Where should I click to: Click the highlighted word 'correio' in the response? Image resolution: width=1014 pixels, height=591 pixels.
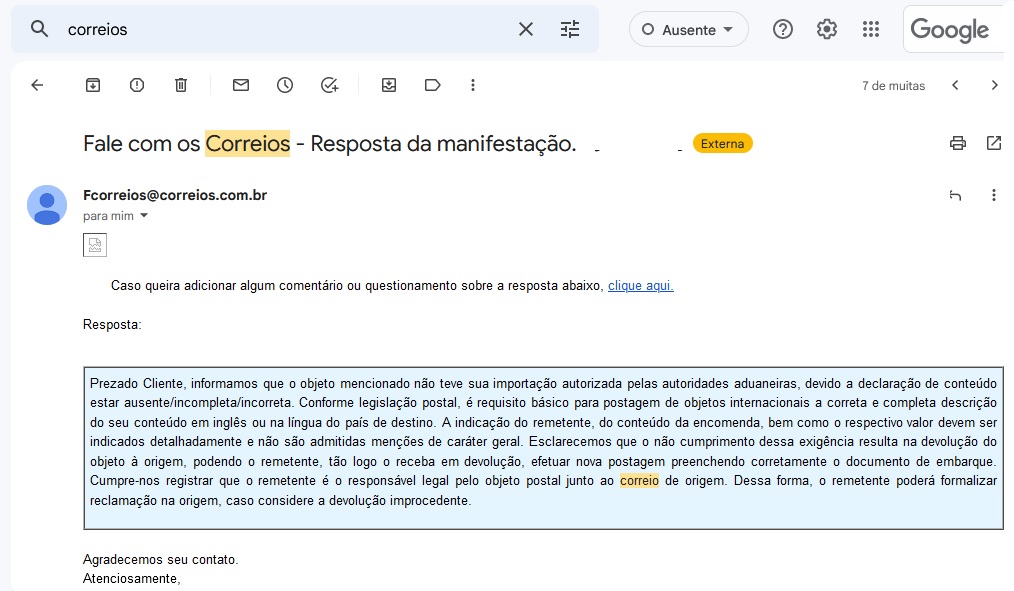pos(639,480)
